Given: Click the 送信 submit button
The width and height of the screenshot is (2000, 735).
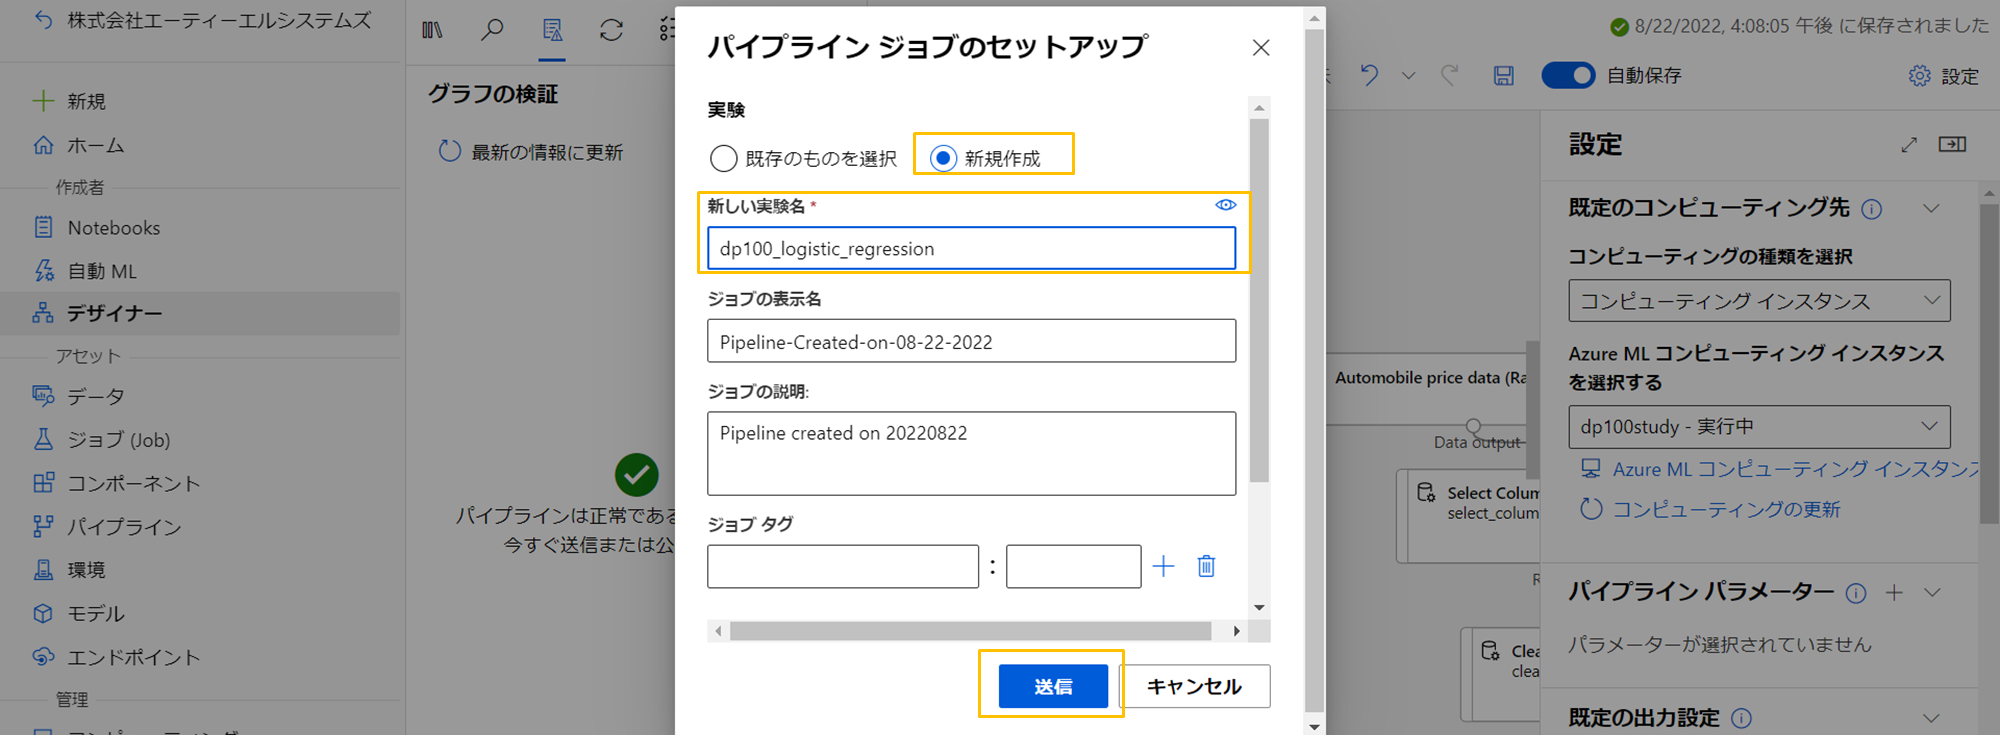Looking at the screenshot, I should [x=1053, y=686].
